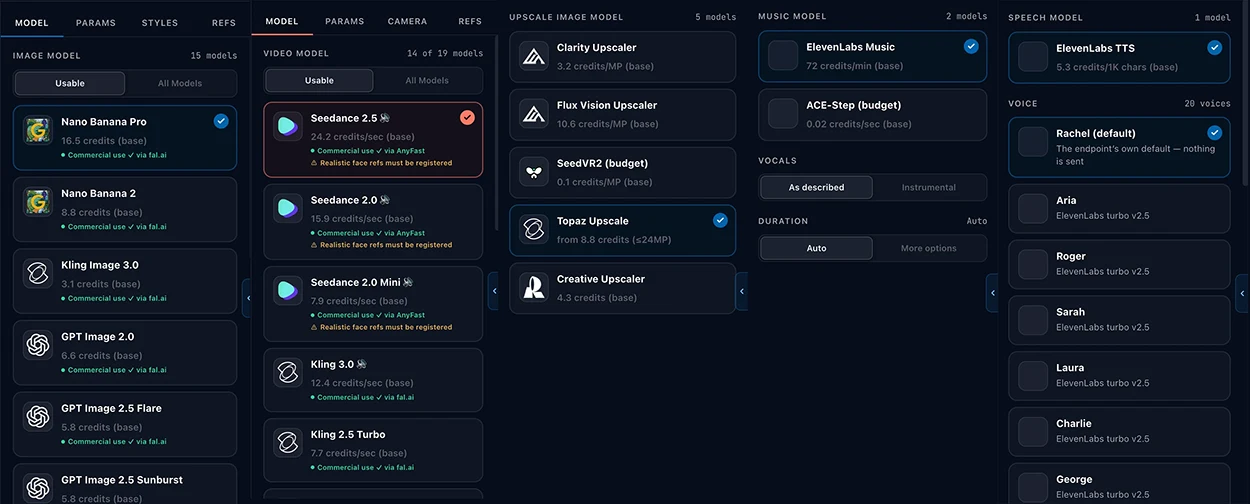Switch to the image panel REFS tab
The height and width of the screenshot is (504, 1250).
[x=224, y=22]
